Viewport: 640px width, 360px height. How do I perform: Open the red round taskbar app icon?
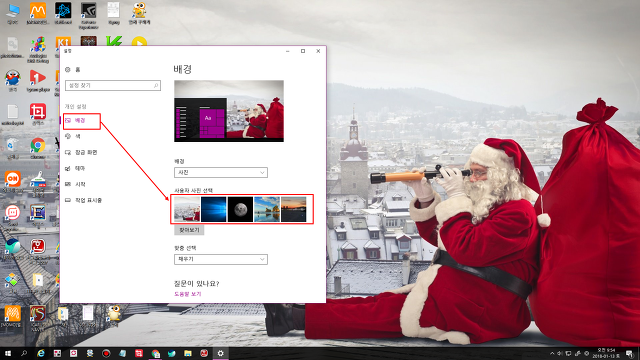coord(204,353)
